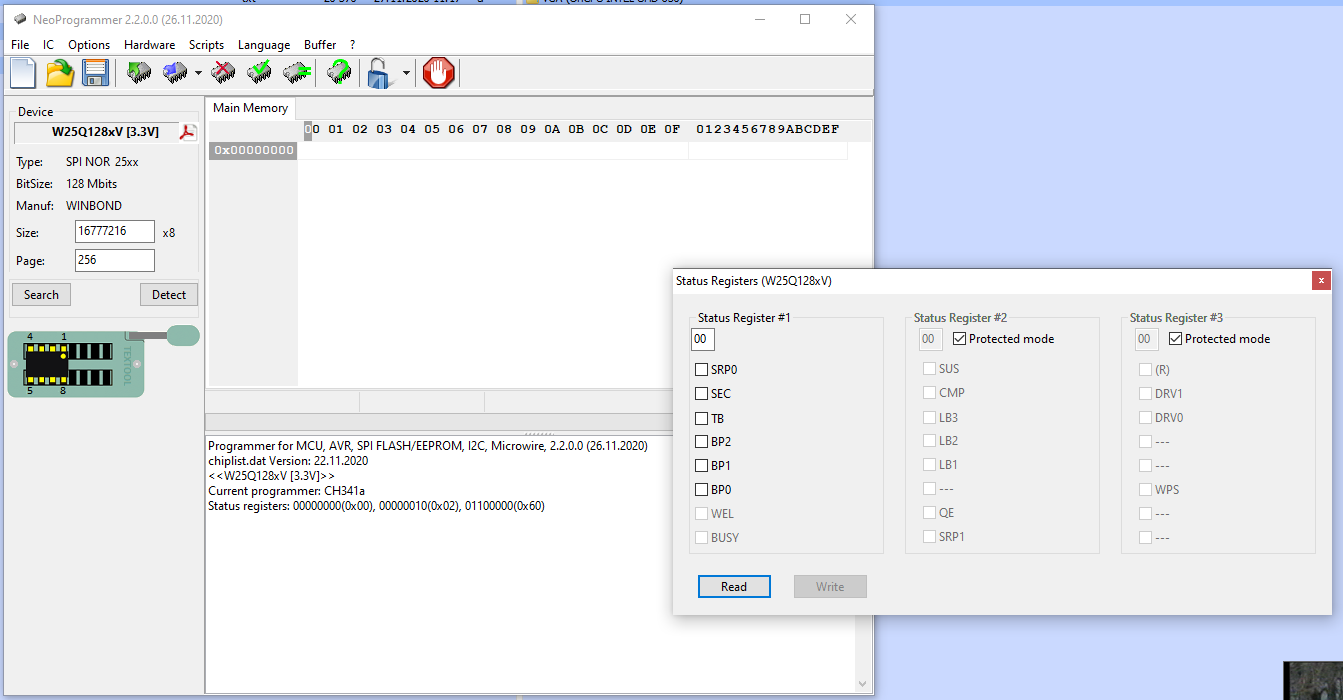Read IC using the green-arrow chip icon
The image size is (1343, 700).
point(139,73)
